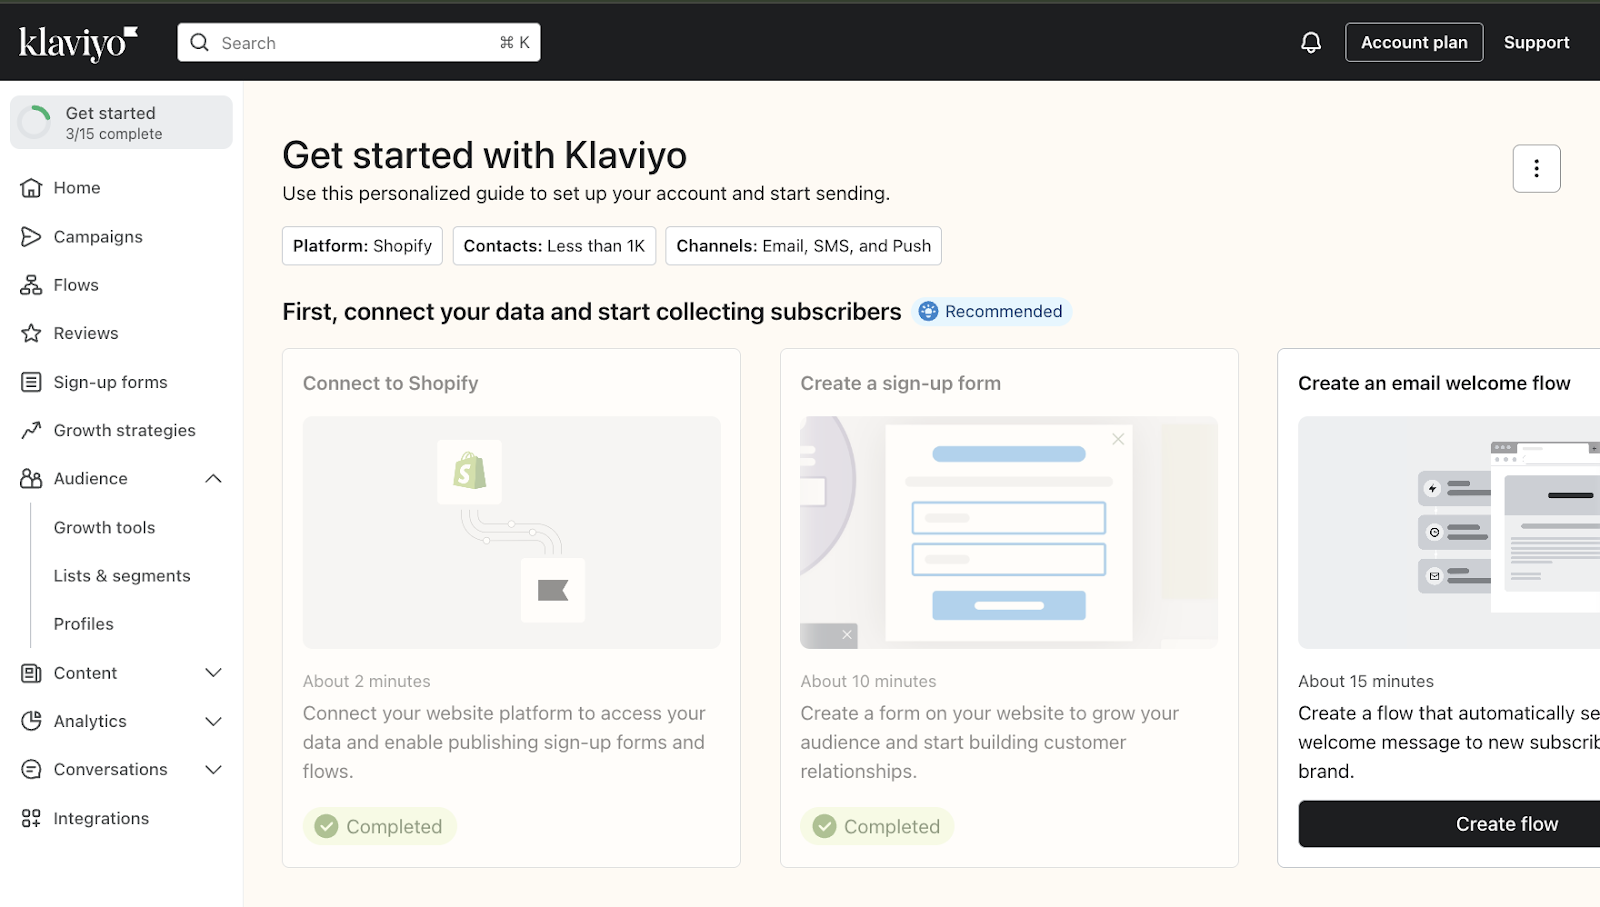This screenshot has height=907, width=1600.
Task: Expand the Content section
Action: click(213, 673)
